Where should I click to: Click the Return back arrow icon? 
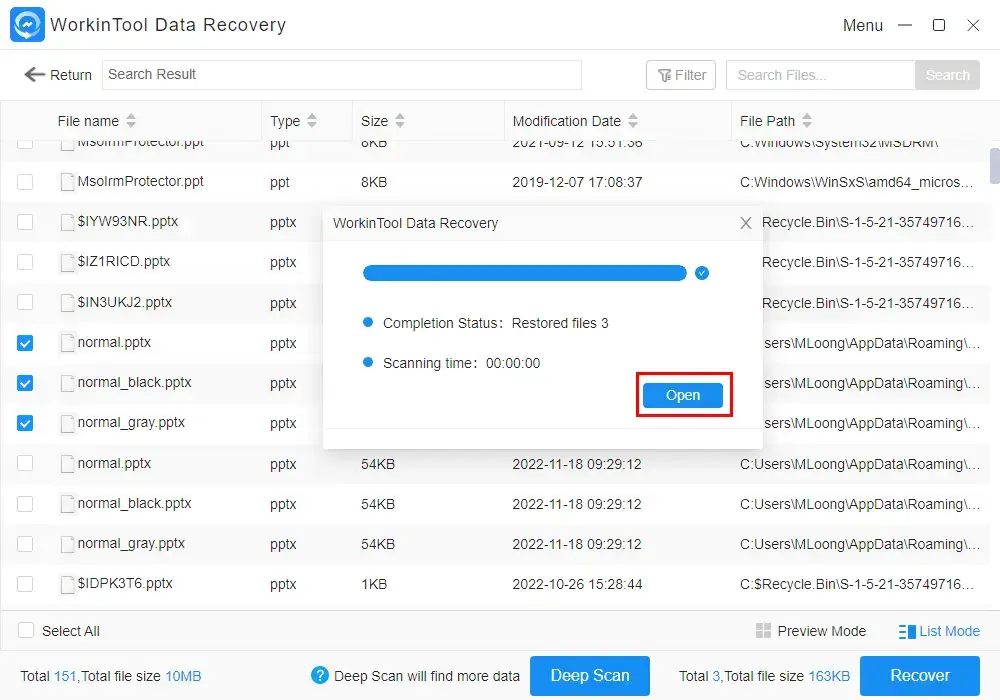(34, 75)
